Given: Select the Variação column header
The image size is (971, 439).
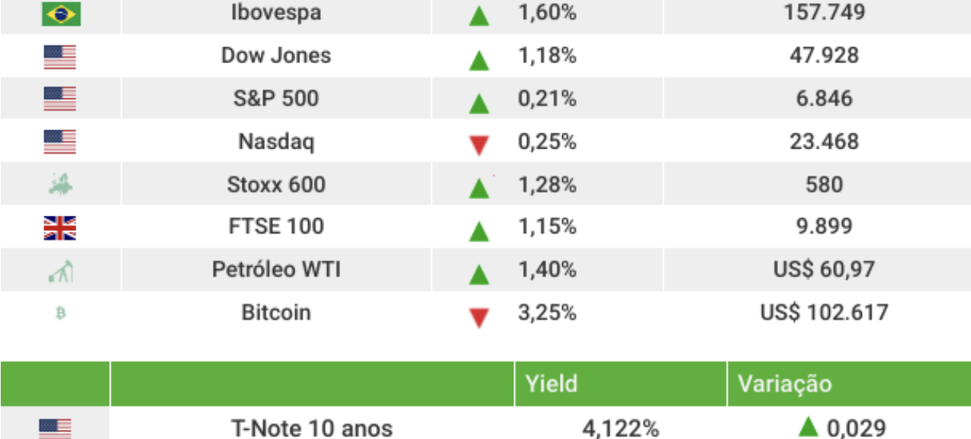Looking at the screenshot, I should pos(785,384).
